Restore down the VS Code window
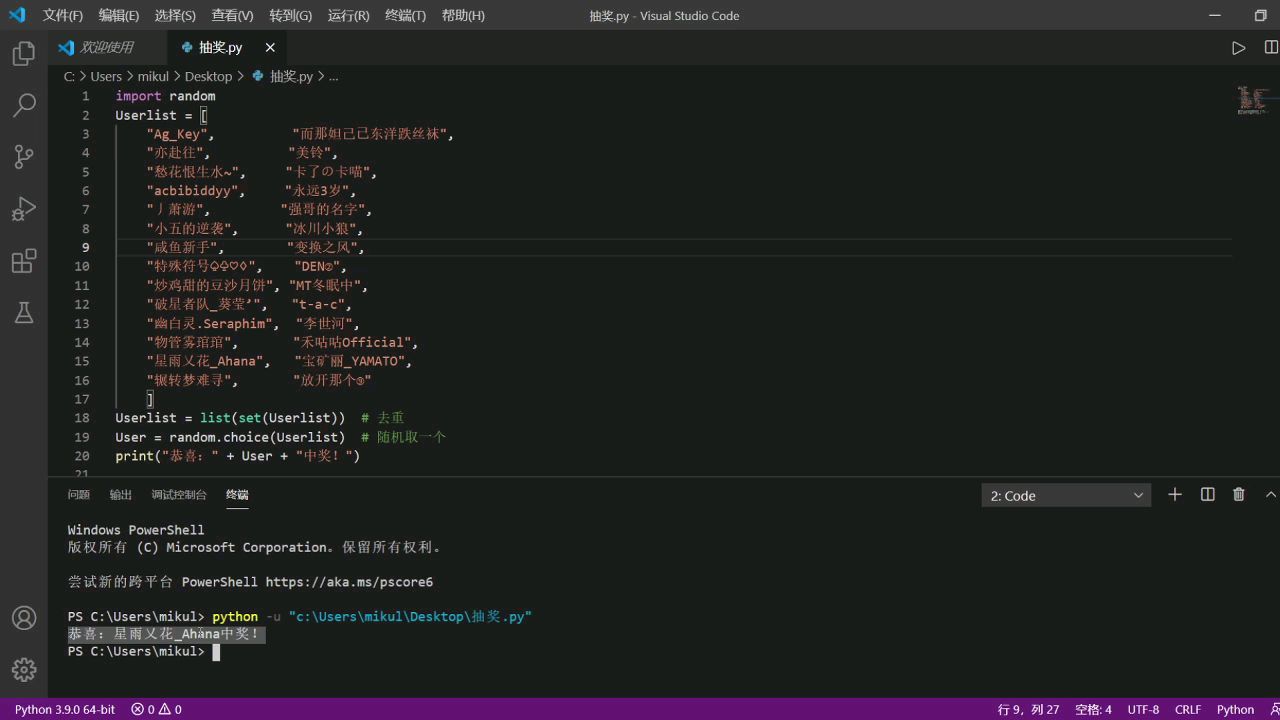1280x720 pixels. (1260, 15)
